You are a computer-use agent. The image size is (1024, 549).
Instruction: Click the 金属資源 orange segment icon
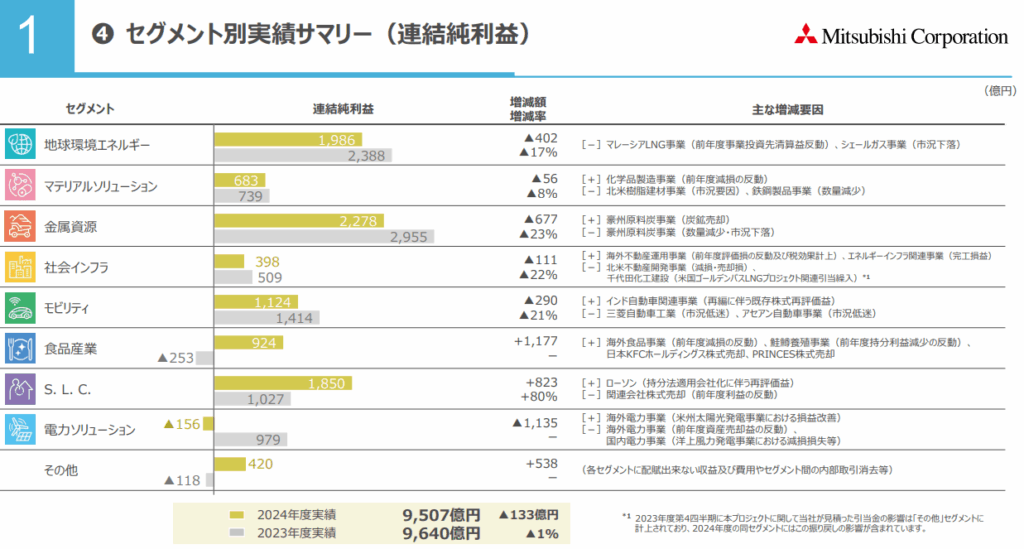point(20,225)
